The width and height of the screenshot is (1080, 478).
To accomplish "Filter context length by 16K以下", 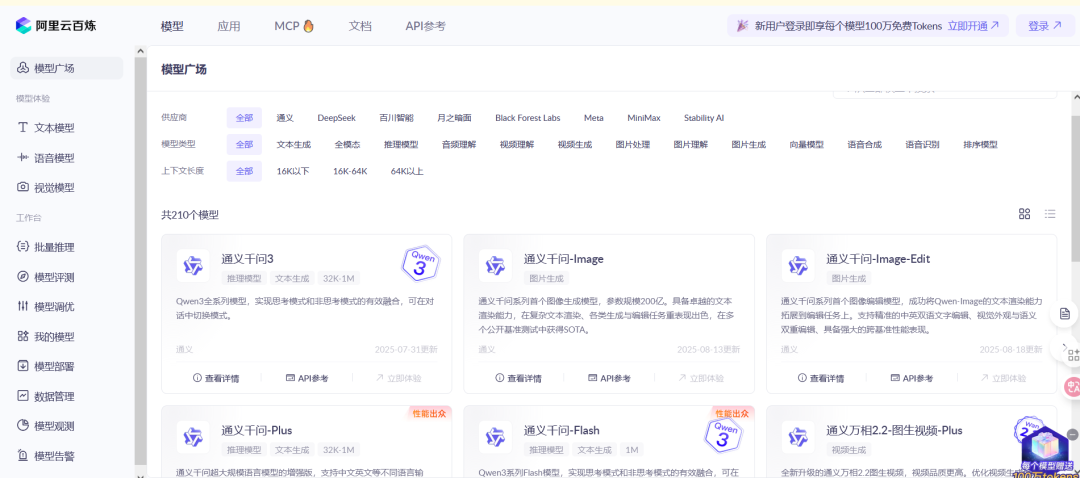I will pyautogui.click(x=293, y=171).
